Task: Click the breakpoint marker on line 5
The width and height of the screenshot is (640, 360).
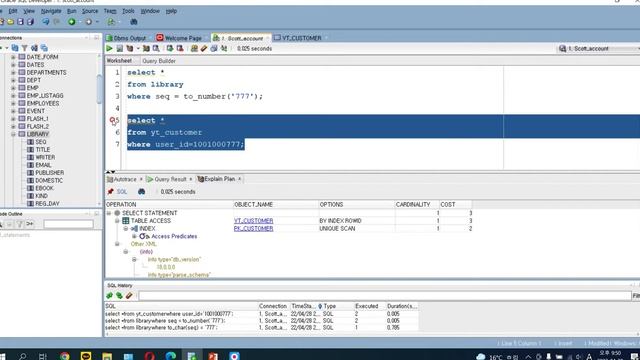Action: click(113, 120)
